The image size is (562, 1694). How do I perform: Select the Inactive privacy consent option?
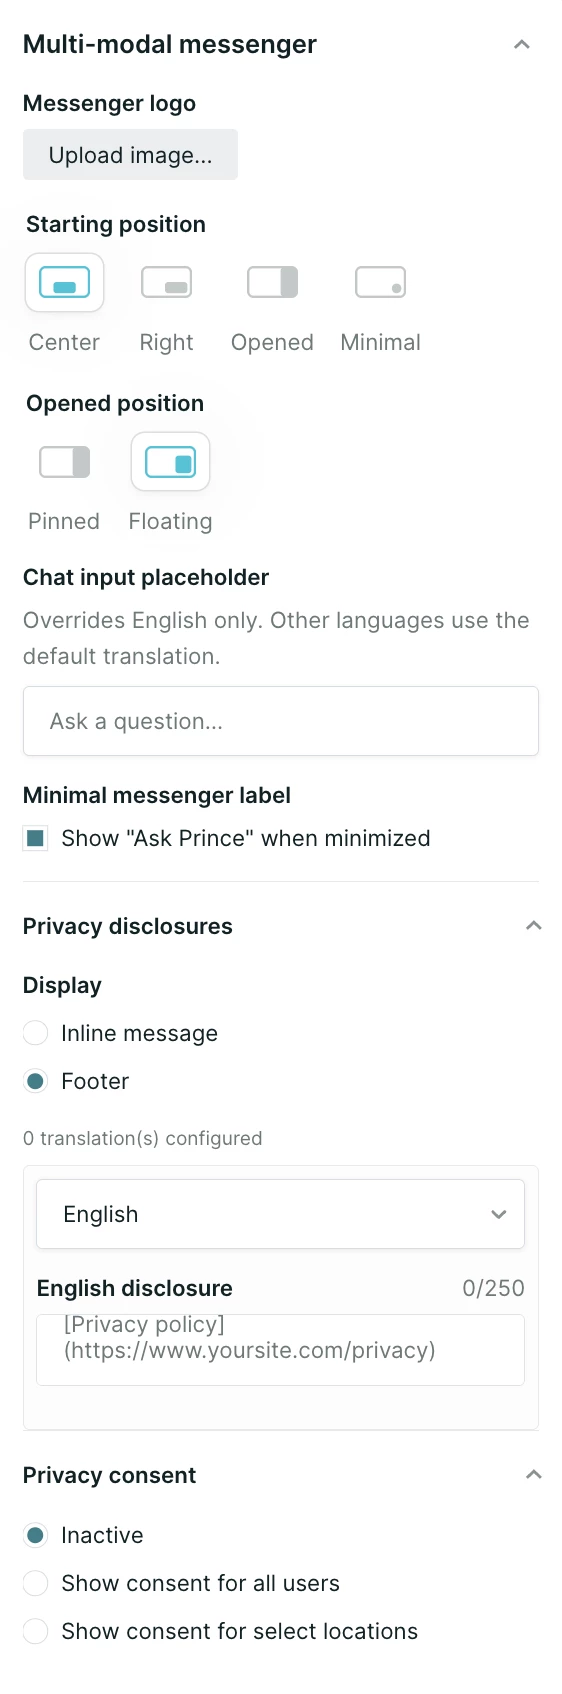[x=35, y=1535]
